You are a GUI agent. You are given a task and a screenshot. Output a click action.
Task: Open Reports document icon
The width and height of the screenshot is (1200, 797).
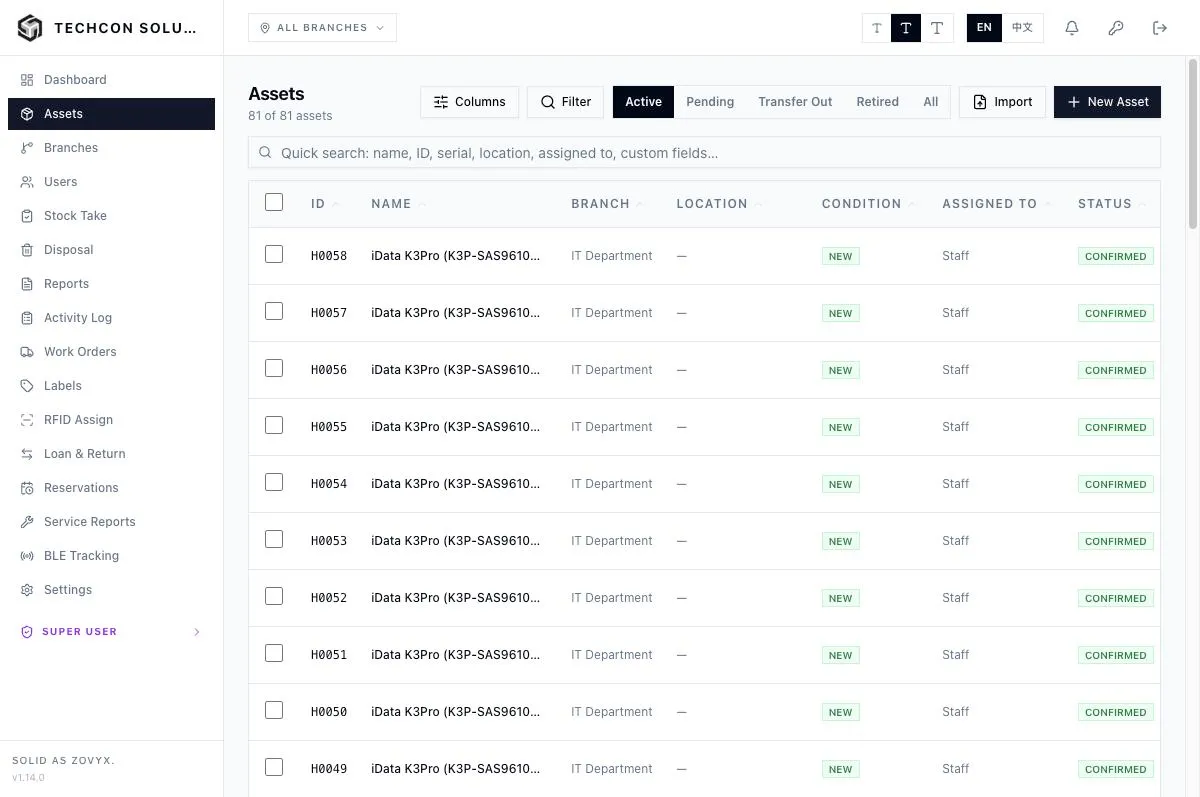pyautogui.click(x=27, y=284)
